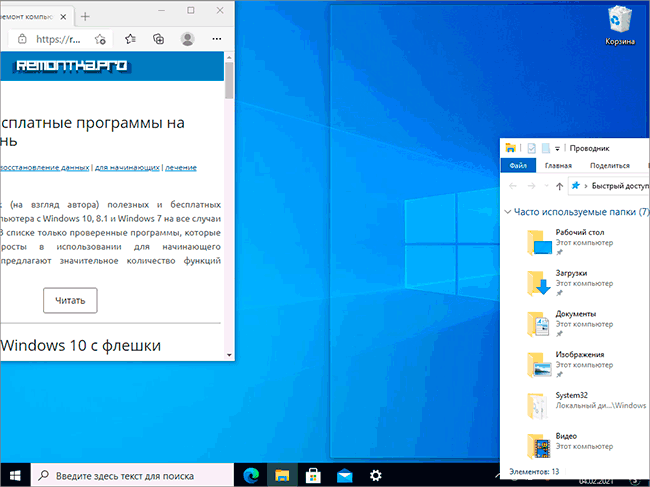Open Explorer quick access toolbar dropdown
650x487 pixels.
pos(557,148)
